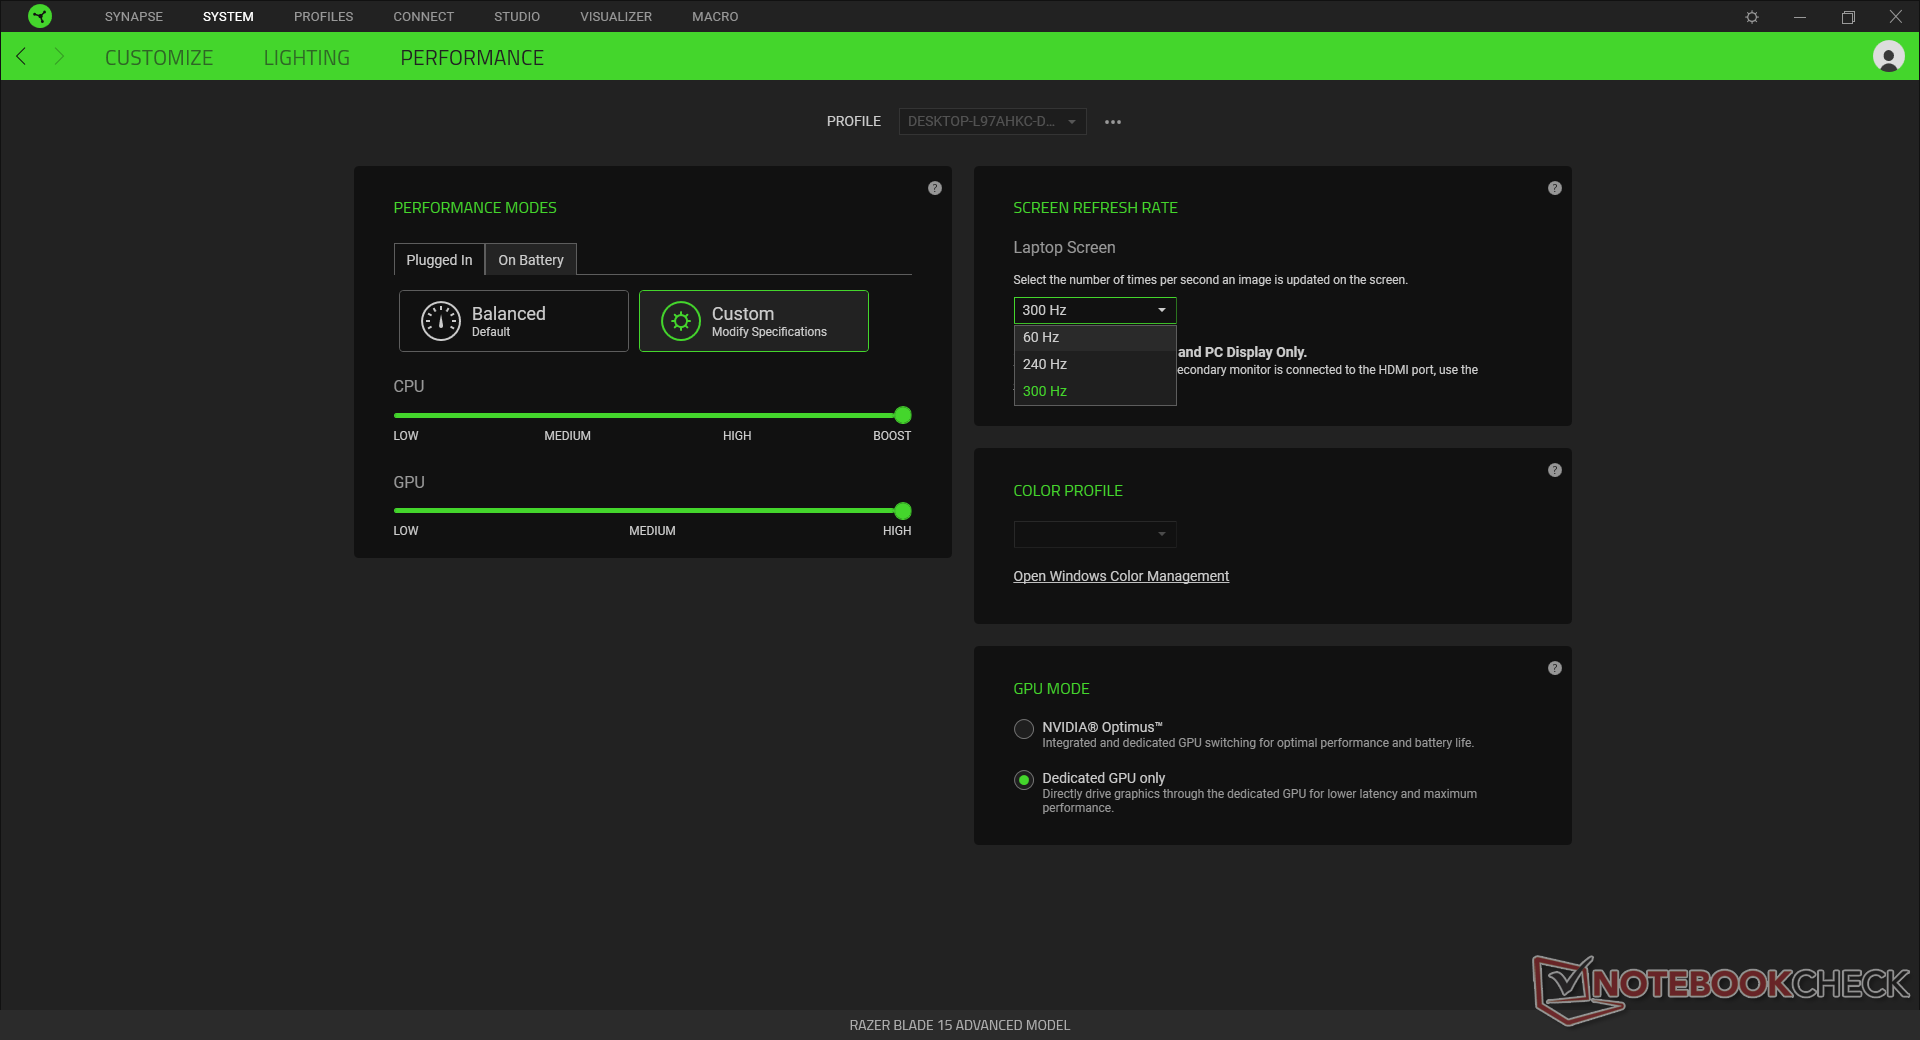
Task: Click the GPU slider handle at High
Action: click(902, 511)
